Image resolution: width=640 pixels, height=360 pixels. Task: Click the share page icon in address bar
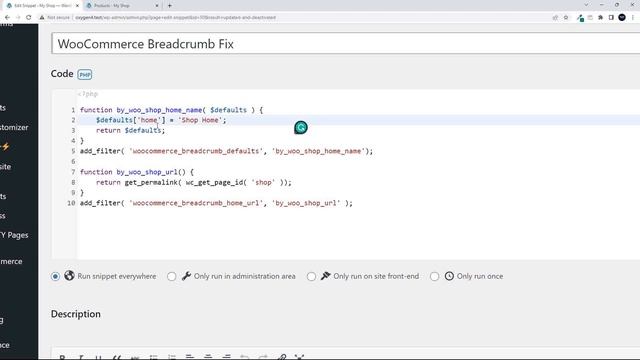(555, 18)
